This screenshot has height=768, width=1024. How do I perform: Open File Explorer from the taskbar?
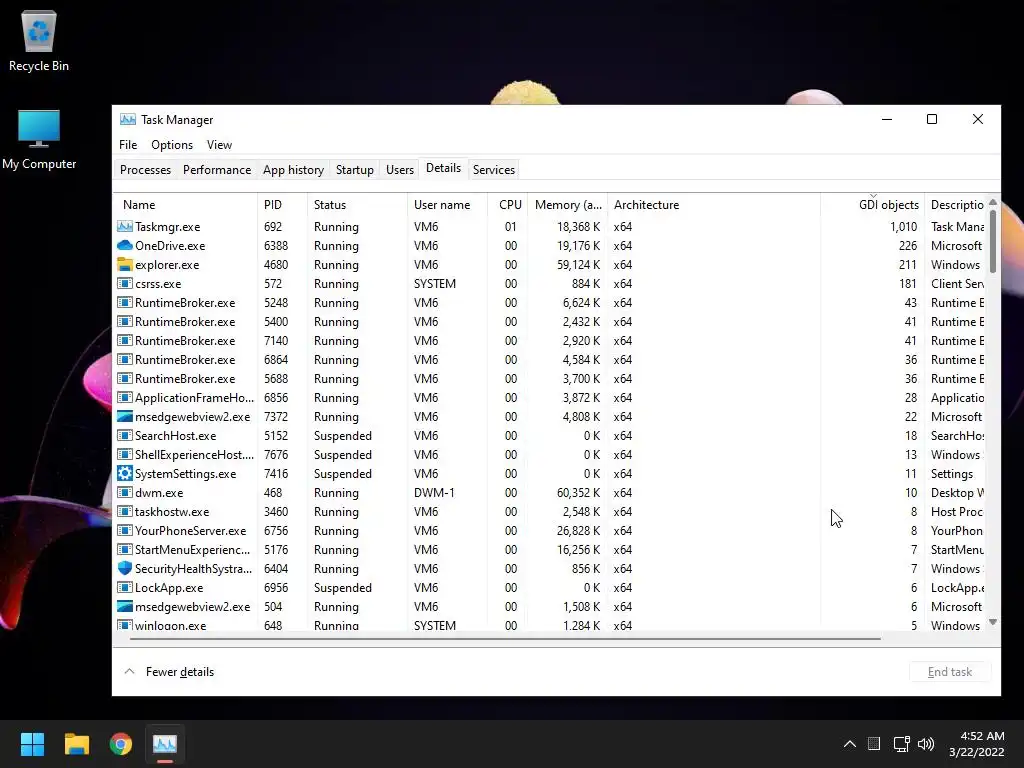(x=76, y=744)
